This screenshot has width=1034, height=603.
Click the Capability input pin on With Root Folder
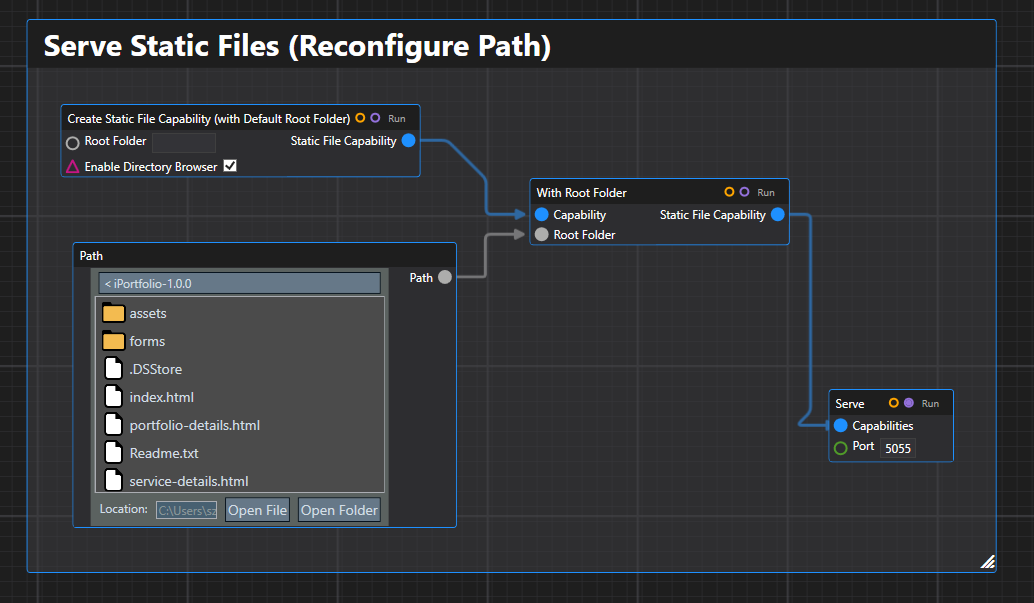pyautogui.click(x=541, y=214)
